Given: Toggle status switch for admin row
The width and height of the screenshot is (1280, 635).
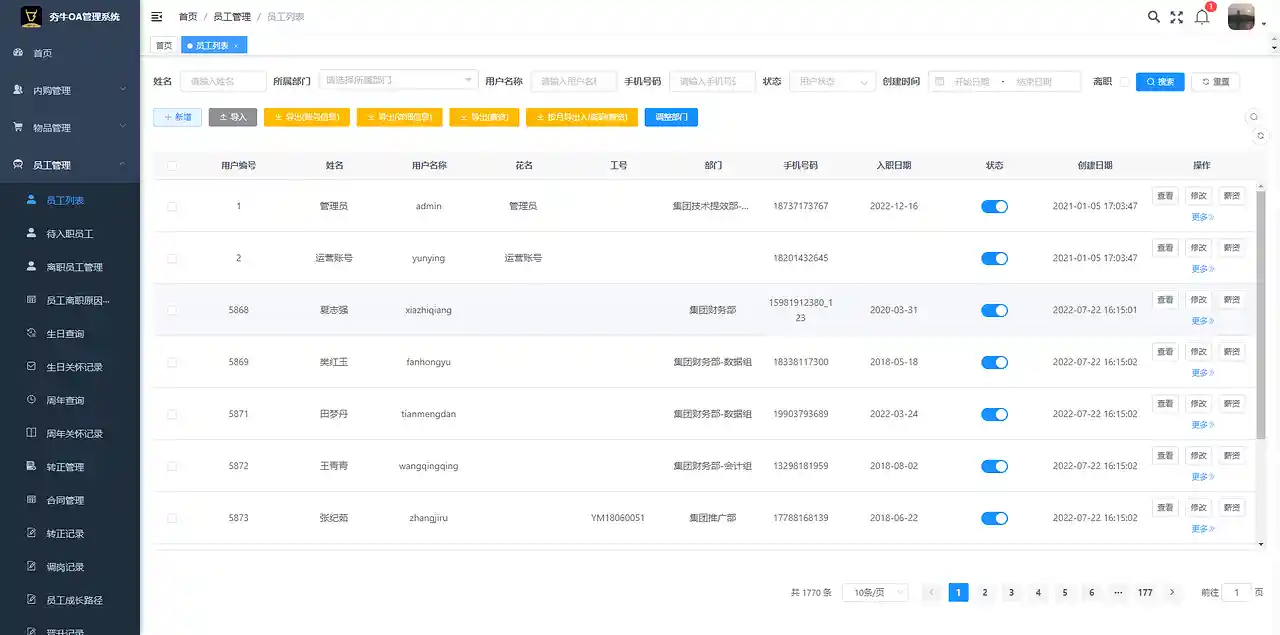Looking at the screenshot, I should [994, 206].
